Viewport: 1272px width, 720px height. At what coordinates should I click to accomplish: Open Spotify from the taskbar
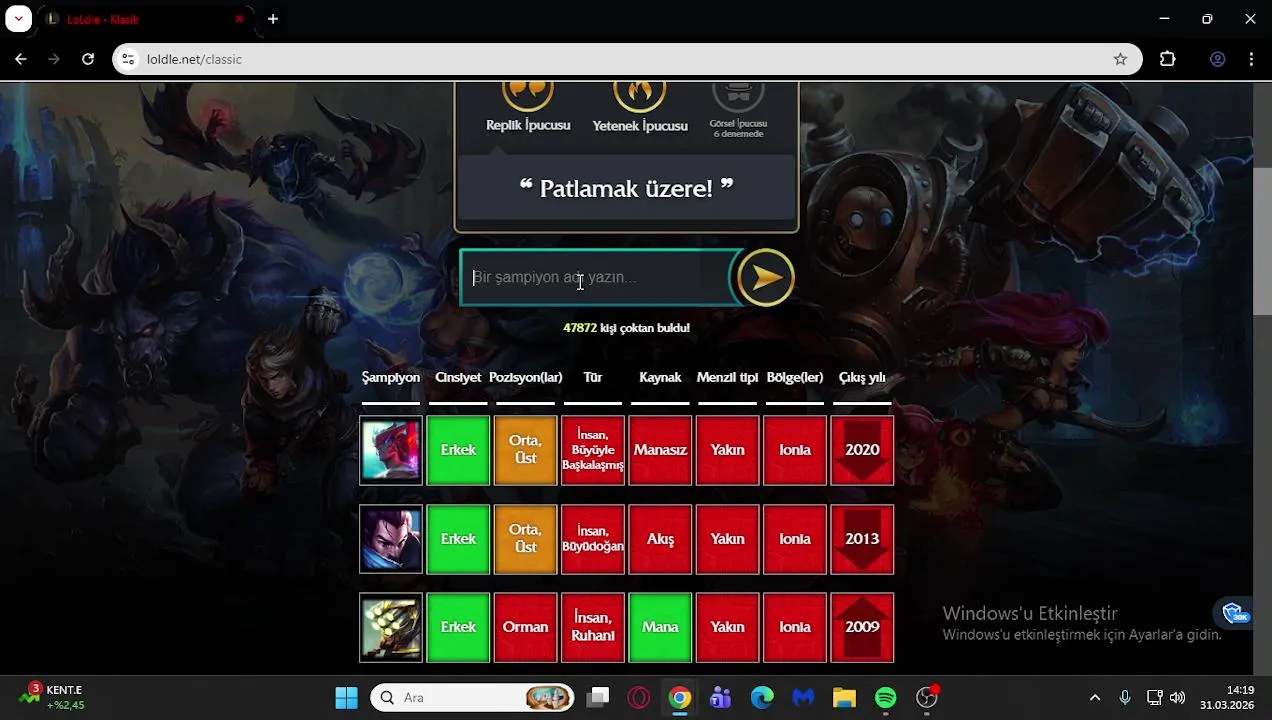pyautogui.click(x=886, y=698)
